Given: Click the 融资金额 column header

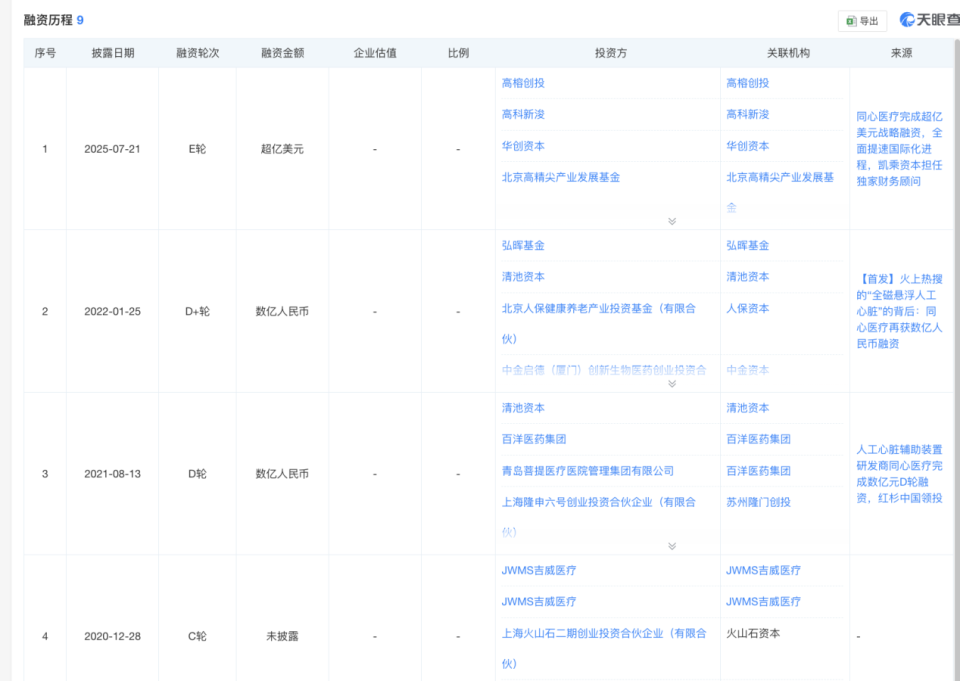Looking at the screenshot, I should pyautogui.click(x=282, y=53).
